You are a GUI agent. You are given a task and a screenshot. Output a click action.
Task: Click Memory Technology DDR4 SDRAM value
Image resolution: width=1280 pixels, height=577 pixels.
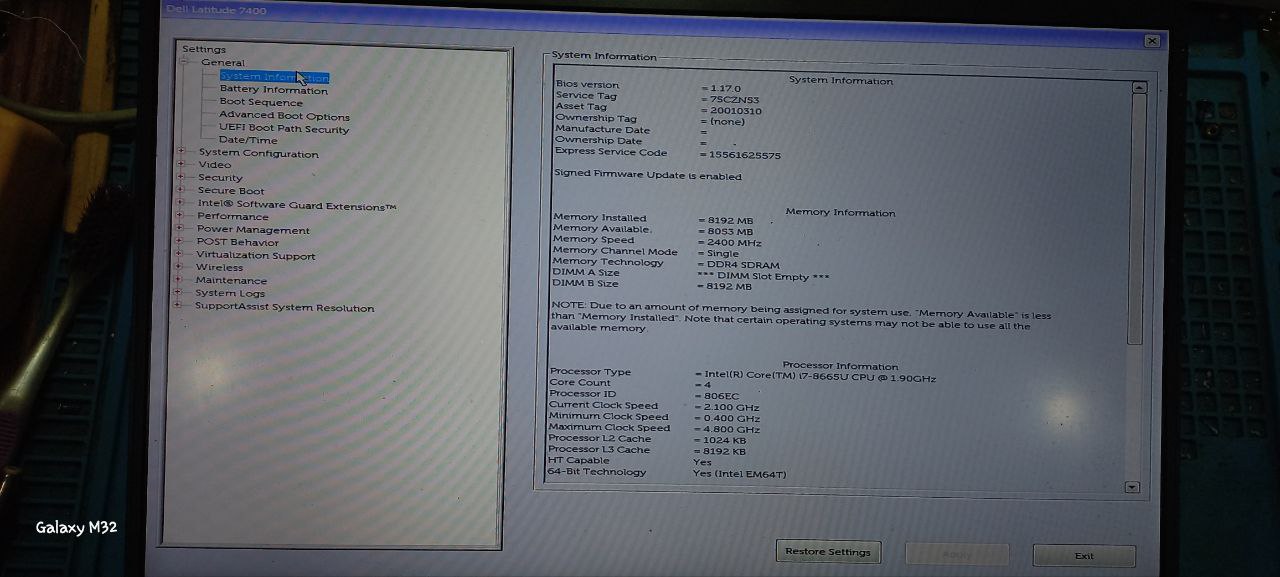click(x=741, y=266)
